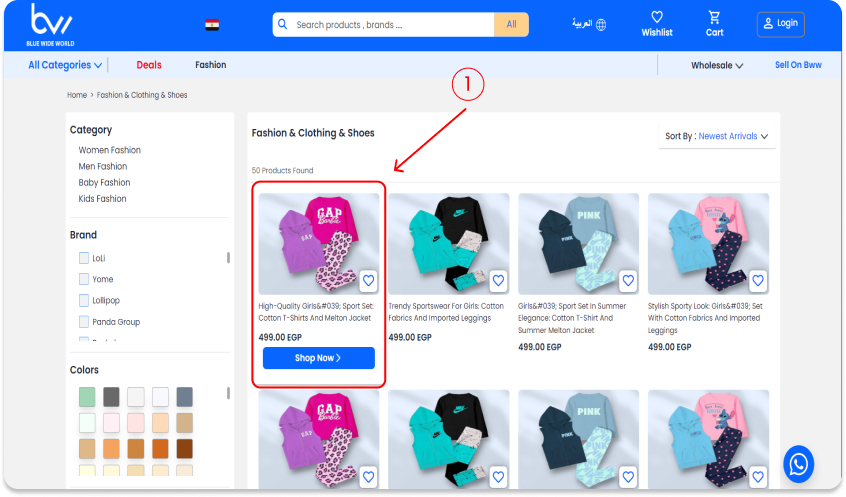
Task: Click heart on second-row PINK set
Action: 628,477
